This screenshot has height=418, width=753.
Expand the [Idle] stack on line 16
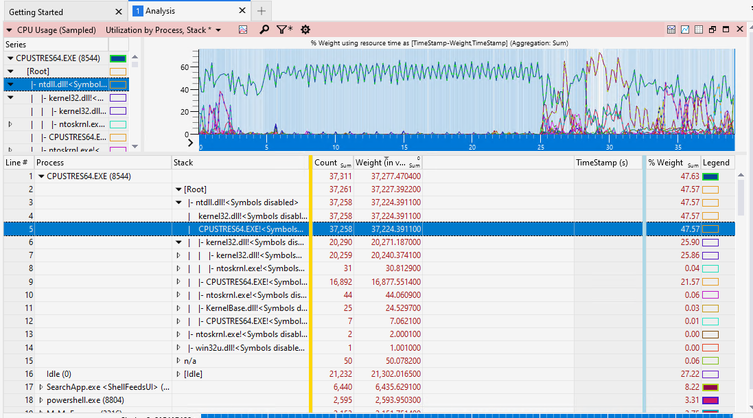179,374
